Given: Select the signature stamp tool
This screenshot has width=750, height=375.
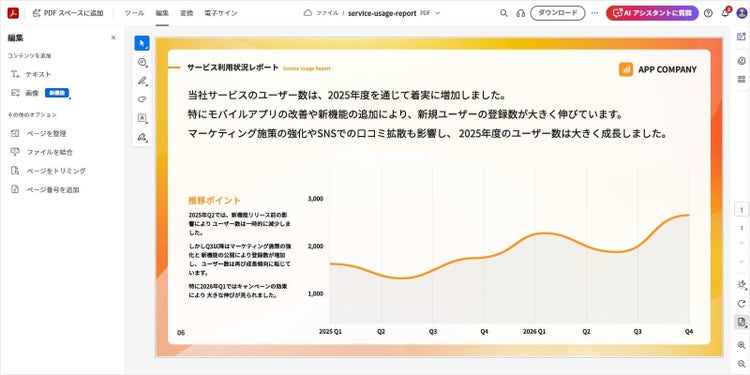Looking at the screenshot, I should (142, 137).
